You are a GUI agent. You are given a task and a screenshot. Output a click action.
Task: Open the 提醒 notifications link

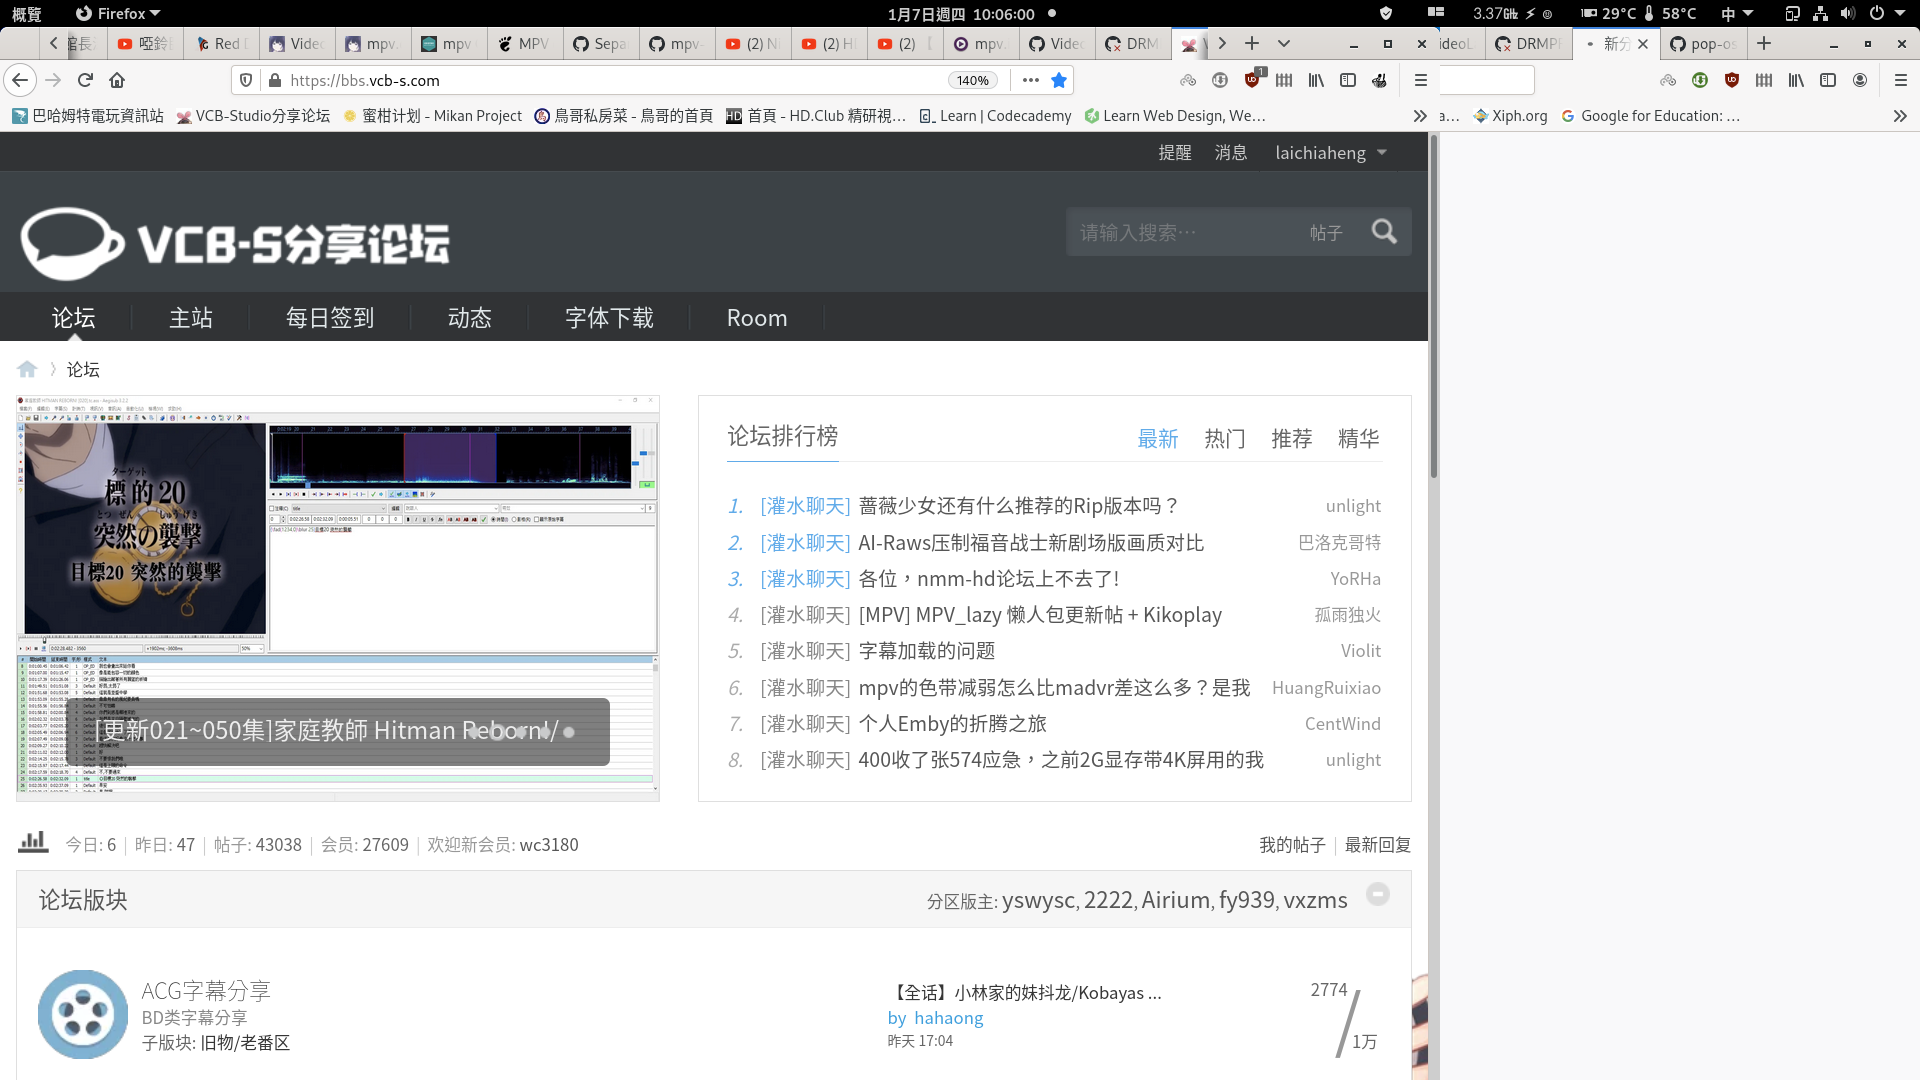(x=1175, y=153)
